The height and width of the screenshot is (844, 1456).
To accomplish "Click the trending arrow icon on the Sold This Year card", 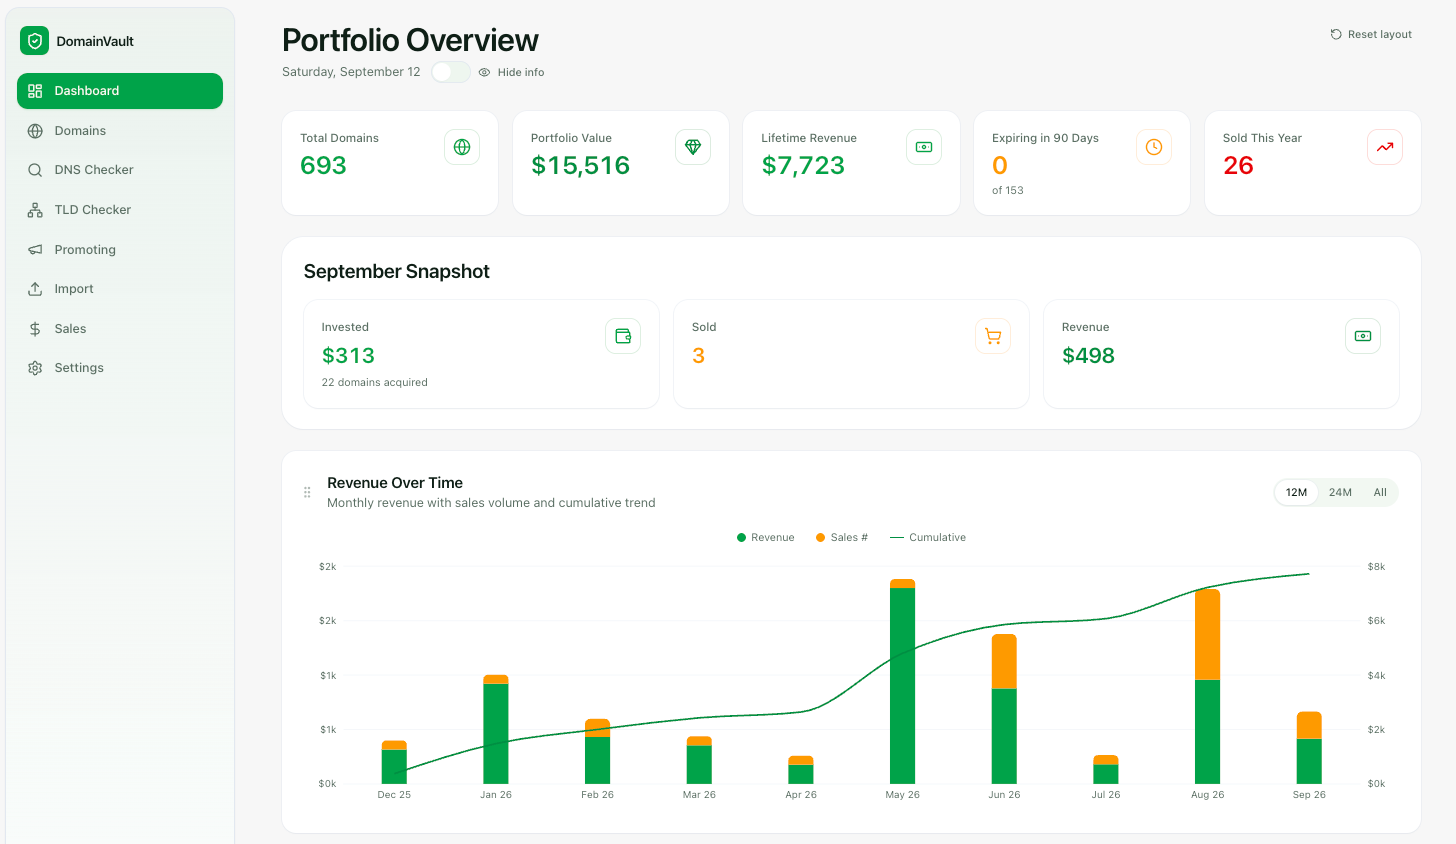I will 1385,147.
